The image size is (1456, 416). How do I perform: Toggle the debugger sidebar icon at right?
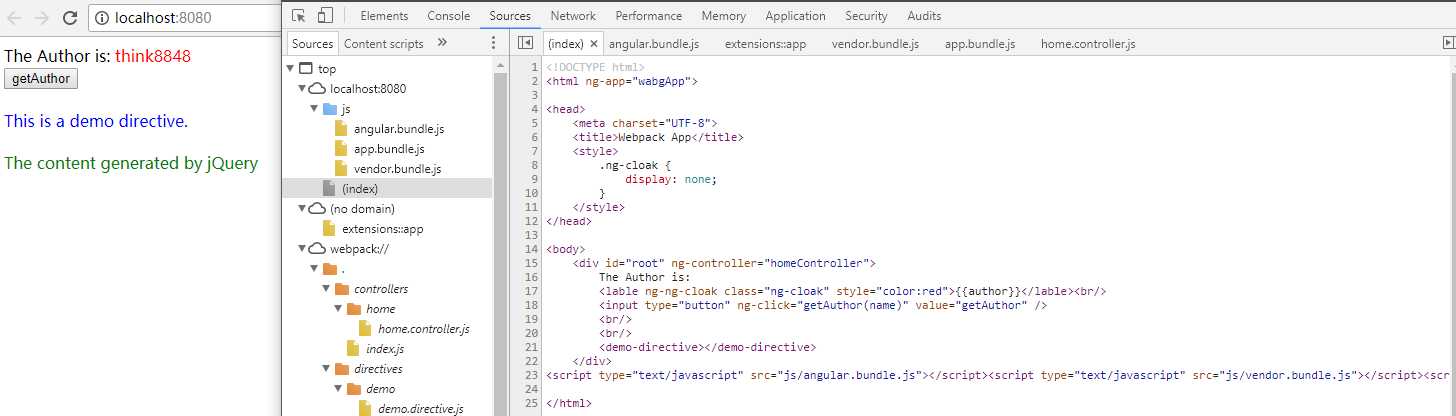tap(1448, 43)
